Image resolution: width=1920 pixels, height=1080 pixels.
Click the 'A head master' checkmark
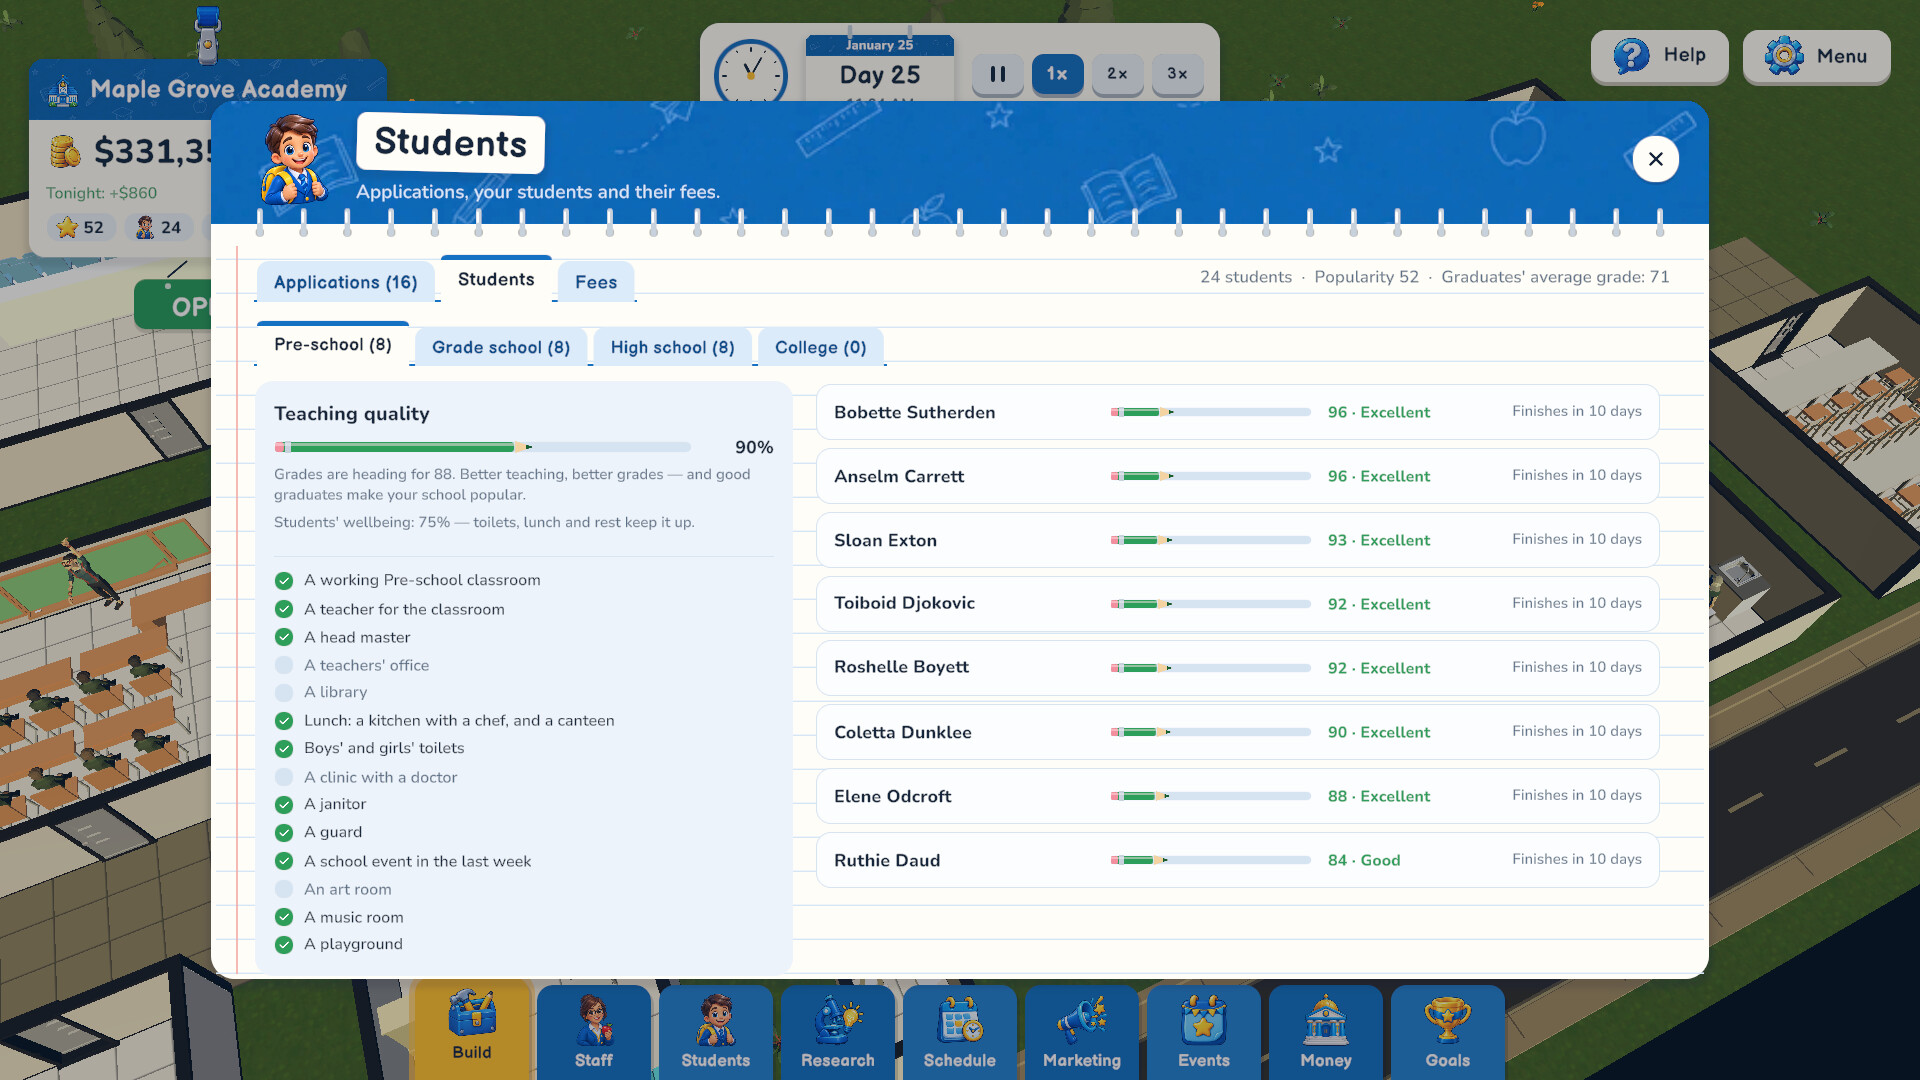pos(284,637)
